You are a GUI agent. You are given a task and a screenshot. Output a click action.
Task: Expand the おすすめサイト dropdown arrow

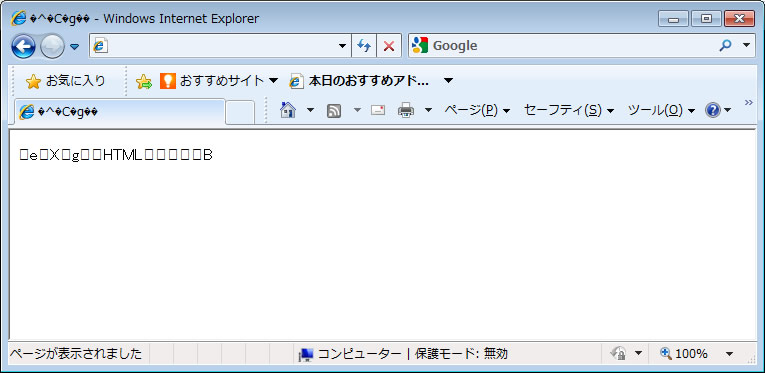(x=274, y=81)
